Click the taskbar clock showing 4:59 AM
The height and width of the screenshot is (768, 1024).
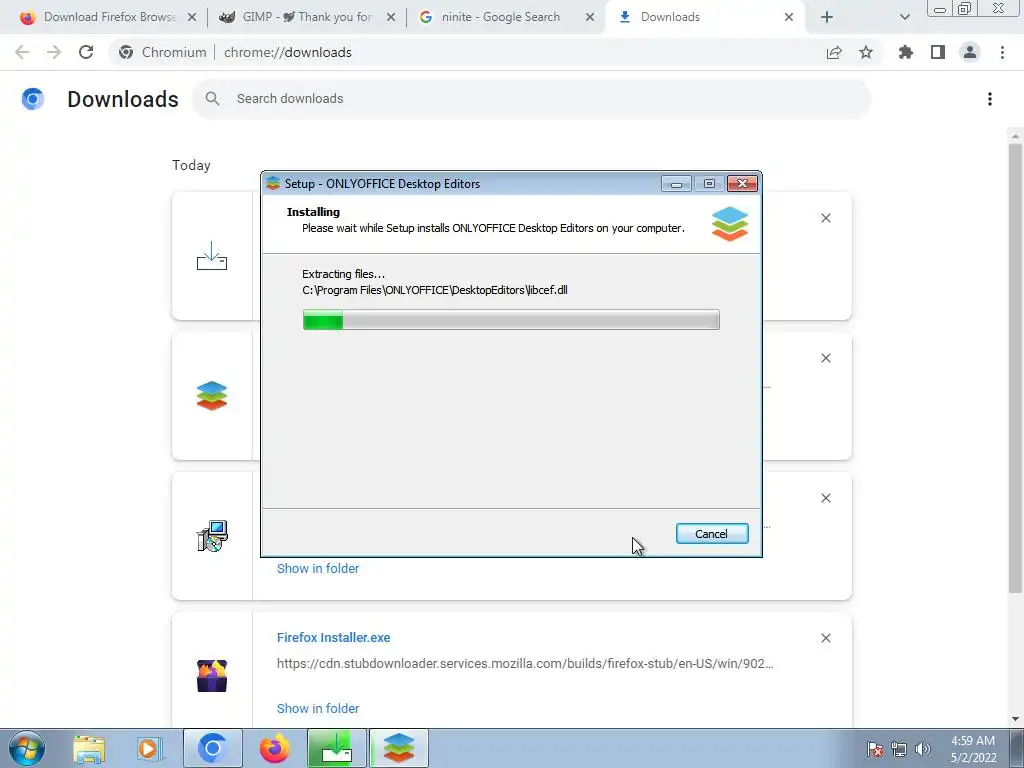pos(973,749)
